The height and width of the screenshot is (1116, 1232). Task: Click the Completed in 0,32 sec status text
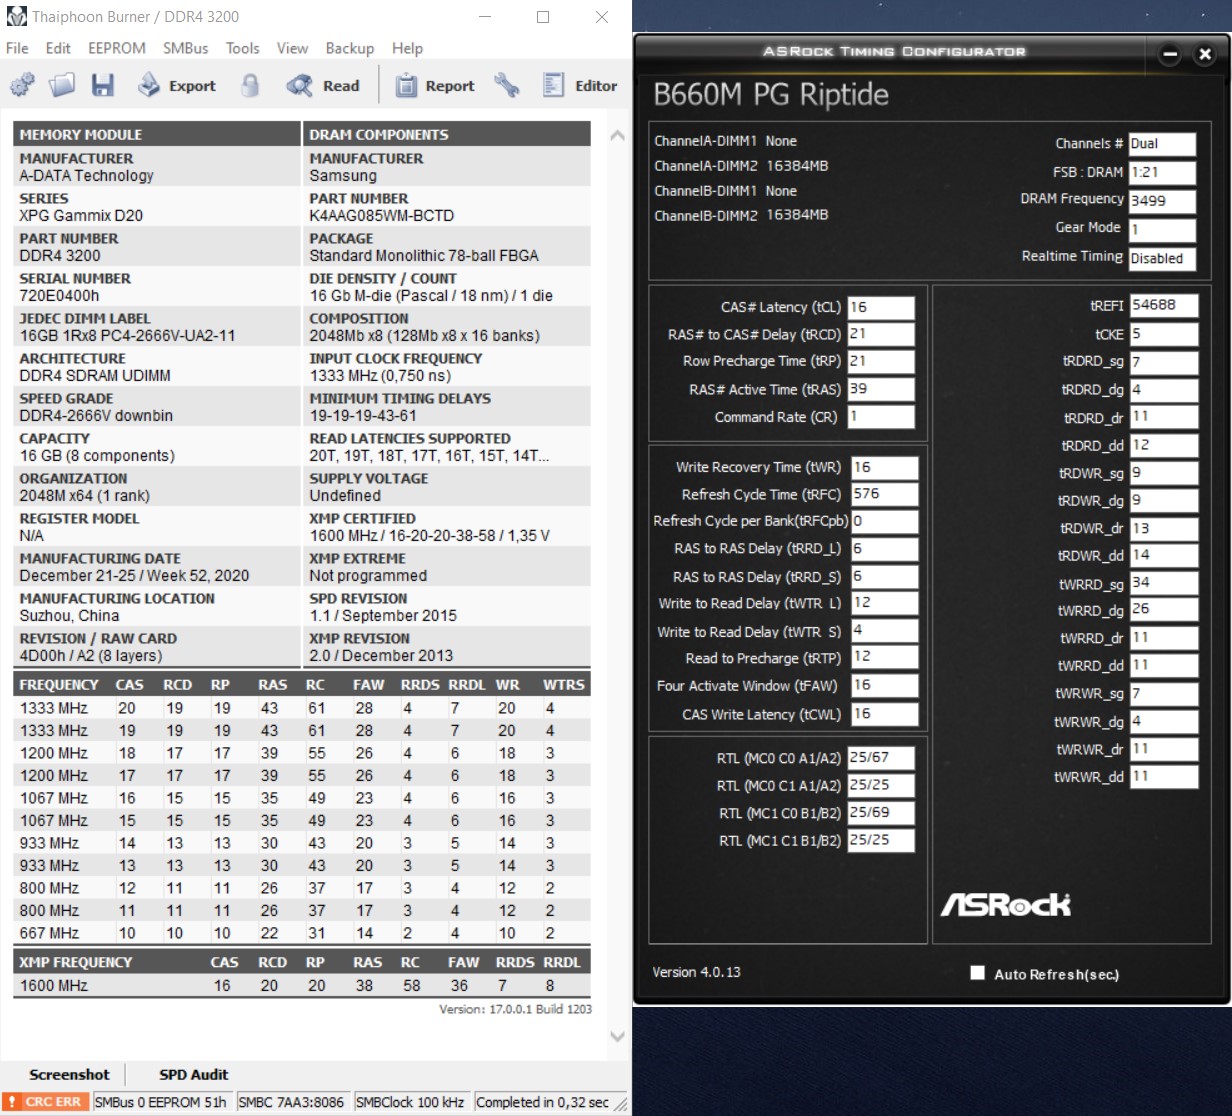coord(543,1102)
